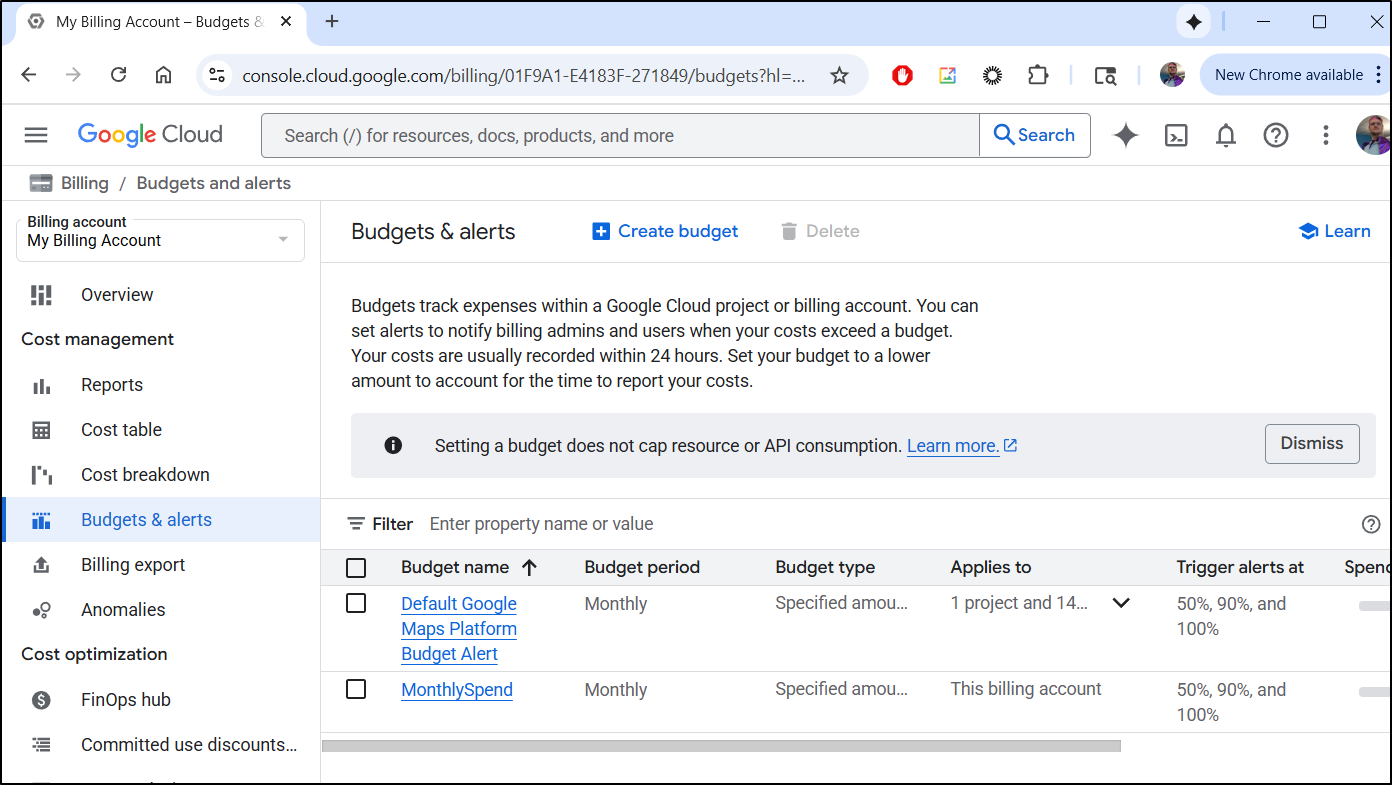Activate Cloud Shell terminal icon
Image resolution: width=1392 pixels, height=785 pixels.
[1176, 135]
